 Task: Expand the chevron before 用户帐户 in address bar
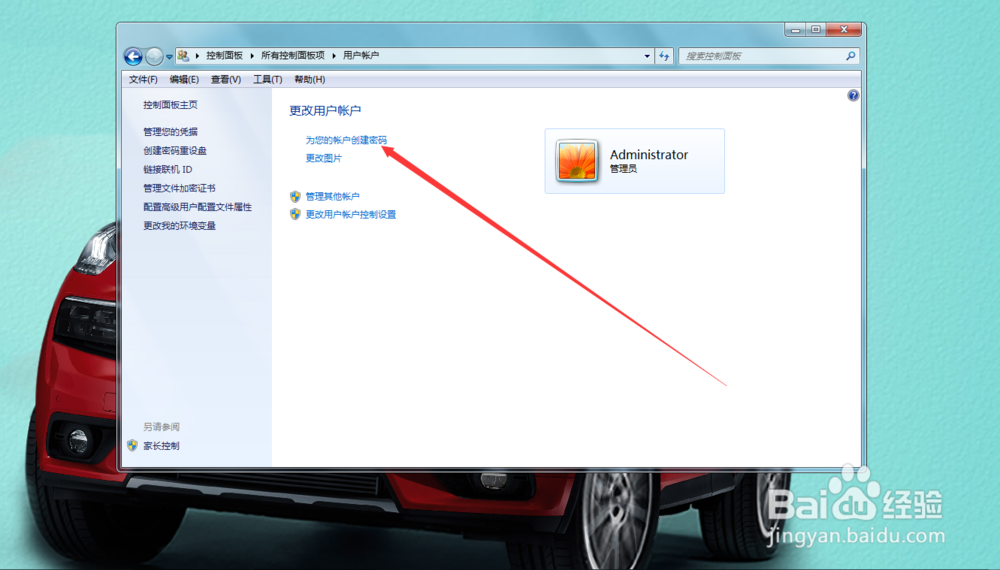pos(334,56)
